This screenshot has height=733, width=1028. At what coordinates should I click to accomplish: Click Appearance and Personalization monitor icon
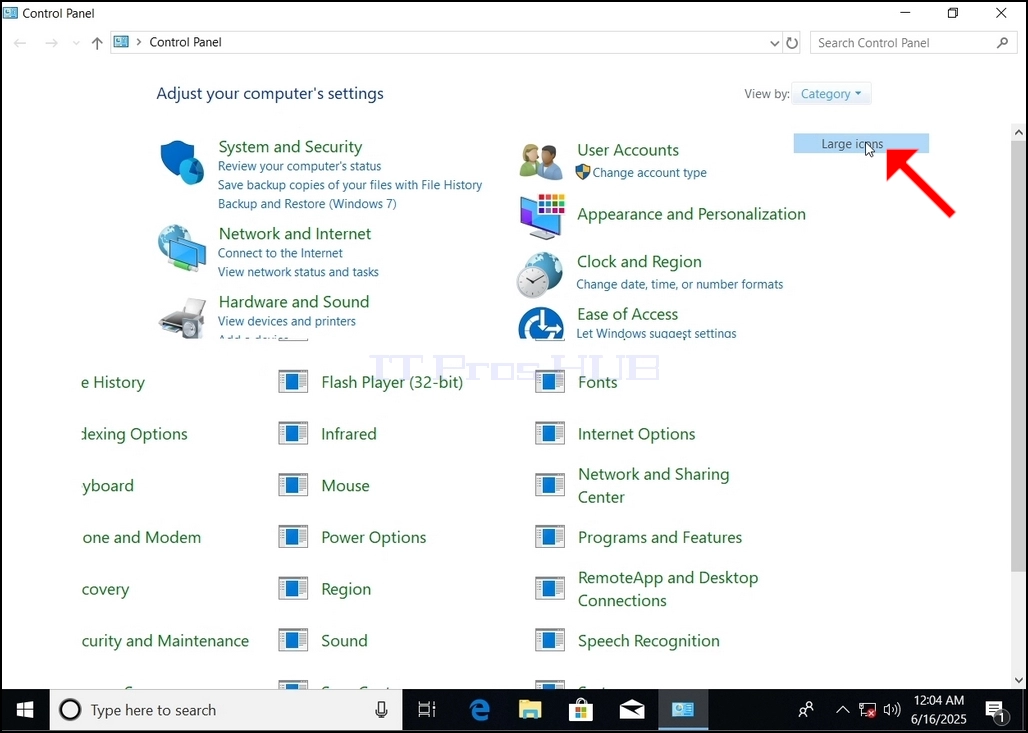[x=542, y=216]
